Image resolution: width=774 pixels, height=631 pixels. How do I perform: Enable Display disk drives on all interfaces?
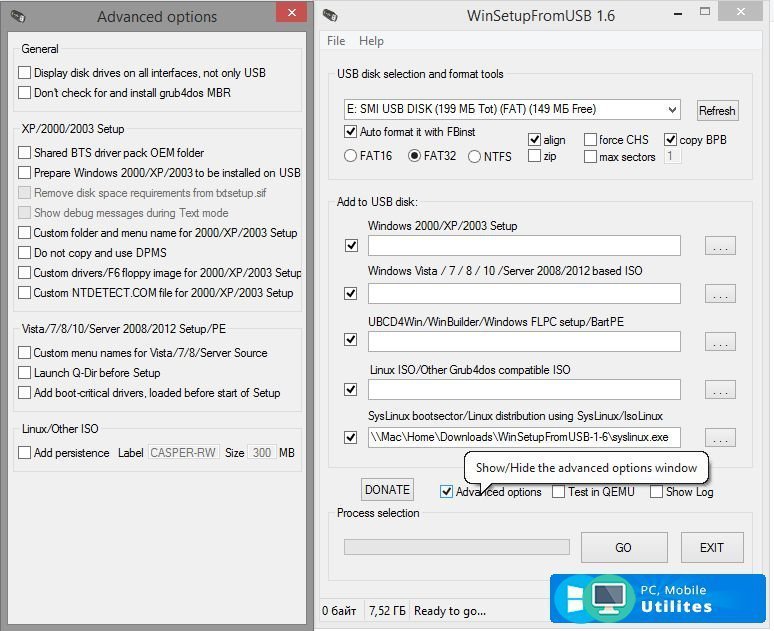coord(24,73)
